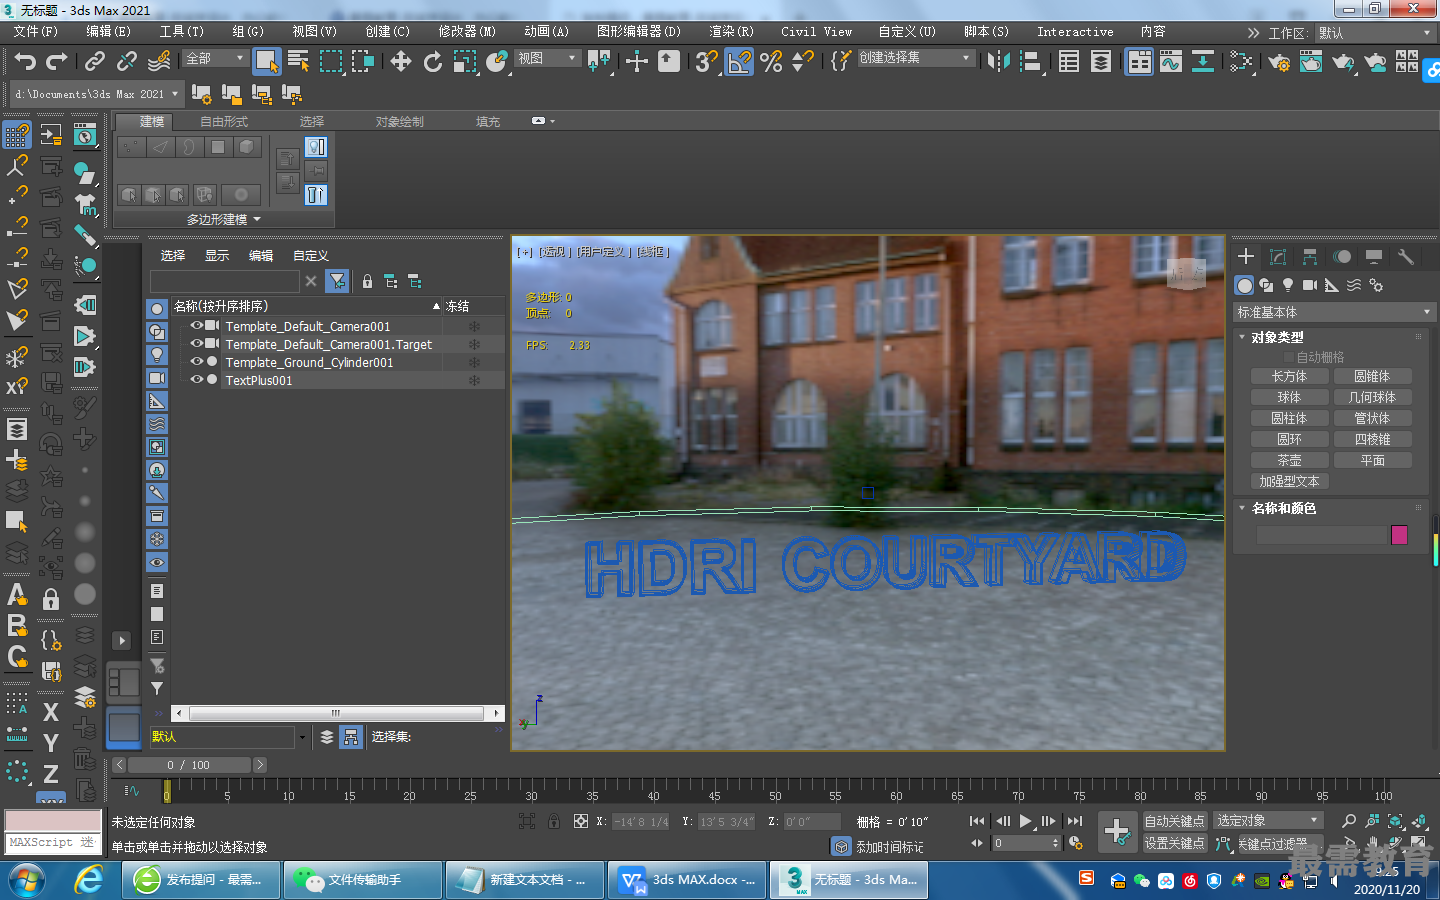Image resolution: width=1440 pixels, height=900 pixels.
Task: Toggle visibility eye of Template_Default_Camera001
Action: pyautogui.click(x=197, y=326)
